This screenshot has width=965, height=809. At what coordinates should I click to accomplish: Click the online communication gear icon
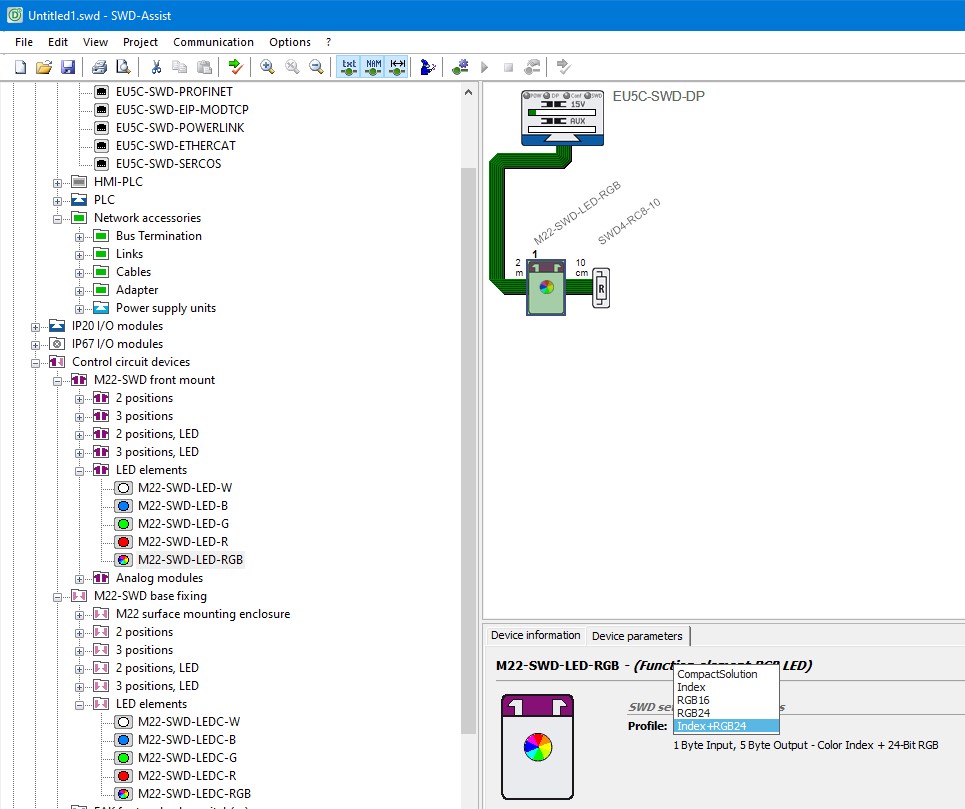(x=460, y=66)
